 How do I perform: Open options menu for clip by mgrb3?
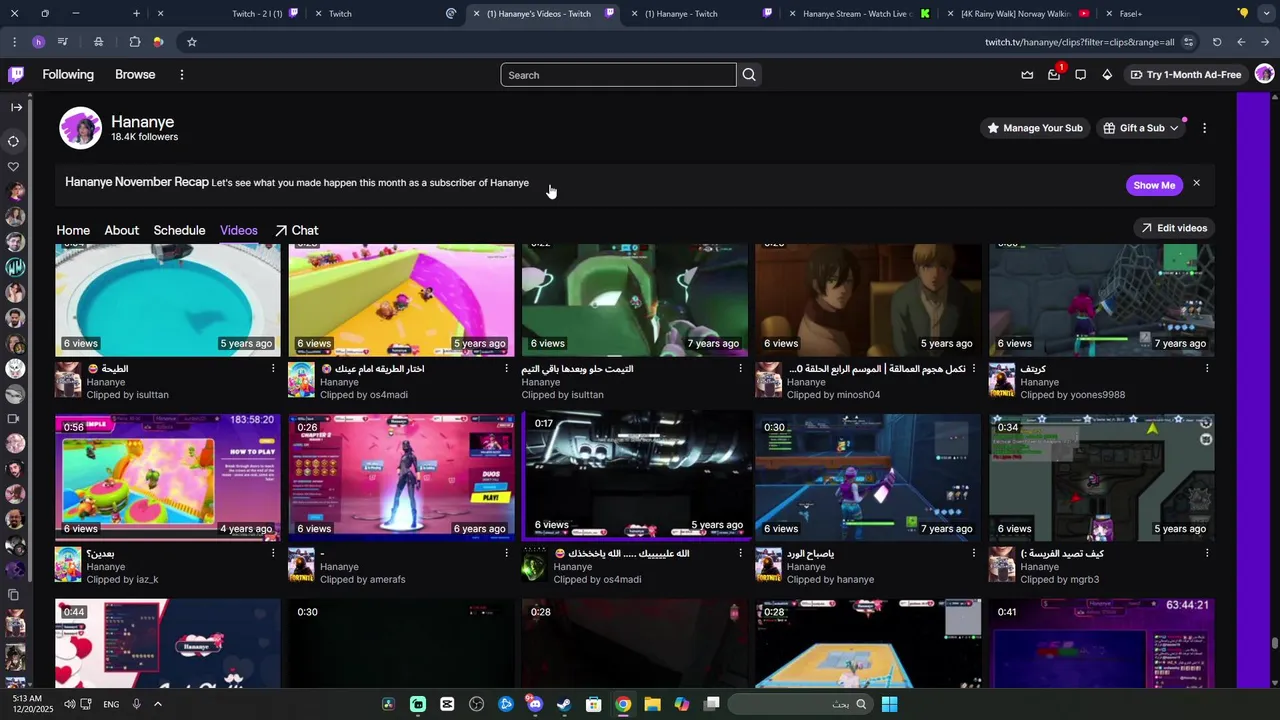point(1207,553)
